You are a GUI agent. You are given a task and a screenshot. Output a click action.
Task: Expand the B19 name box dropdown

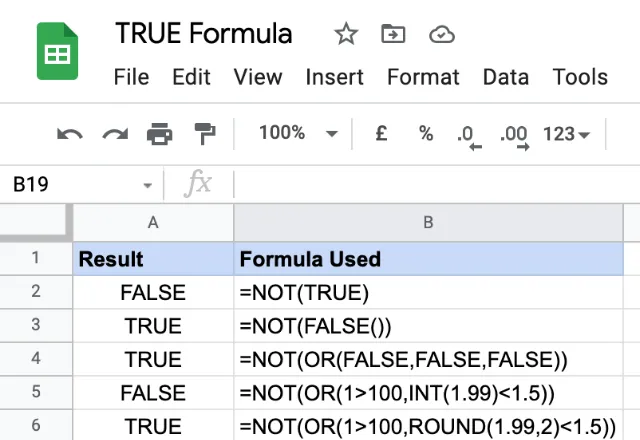(x=147, y=185)
